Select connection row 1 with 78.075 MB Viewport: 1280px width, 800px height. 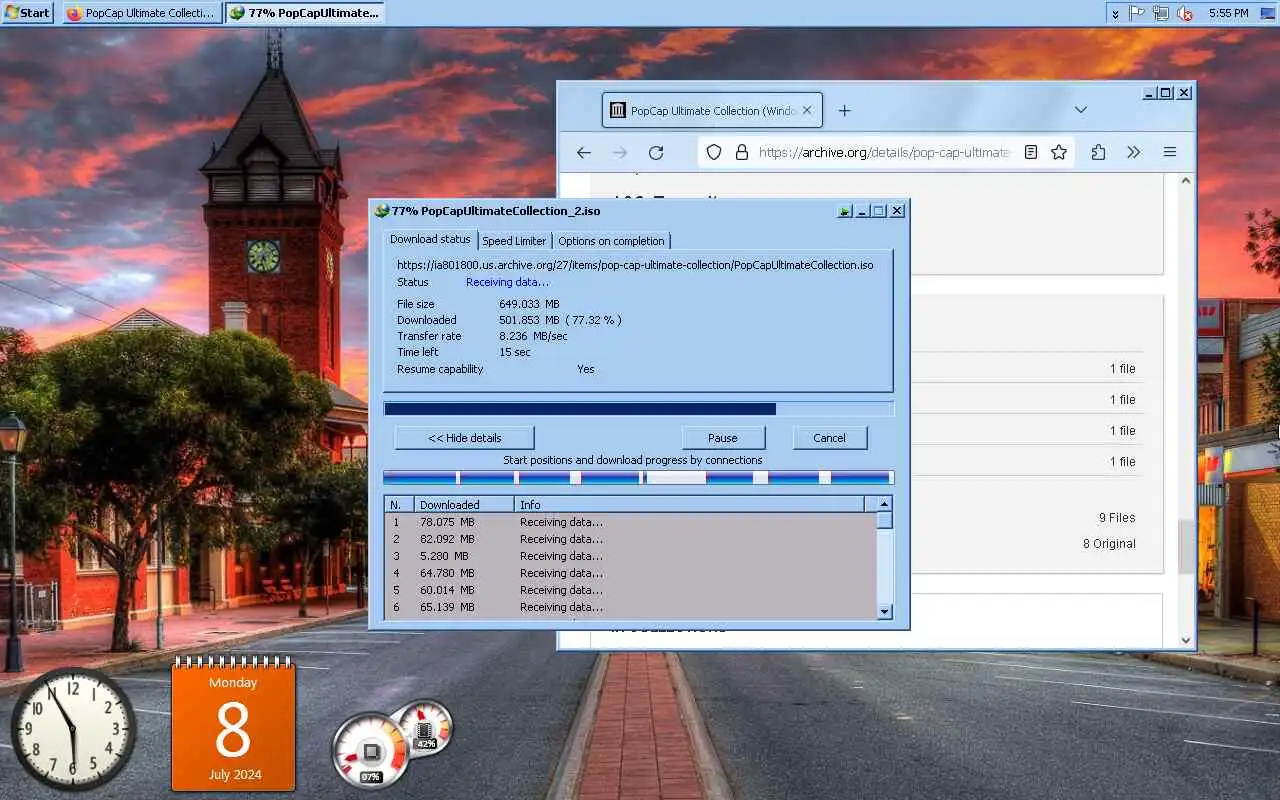click(x=631, y=522)
